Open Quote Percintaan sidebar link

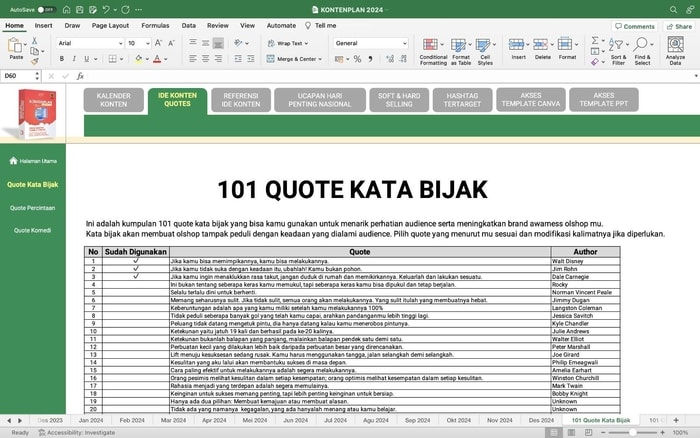(x=33, y=208)
